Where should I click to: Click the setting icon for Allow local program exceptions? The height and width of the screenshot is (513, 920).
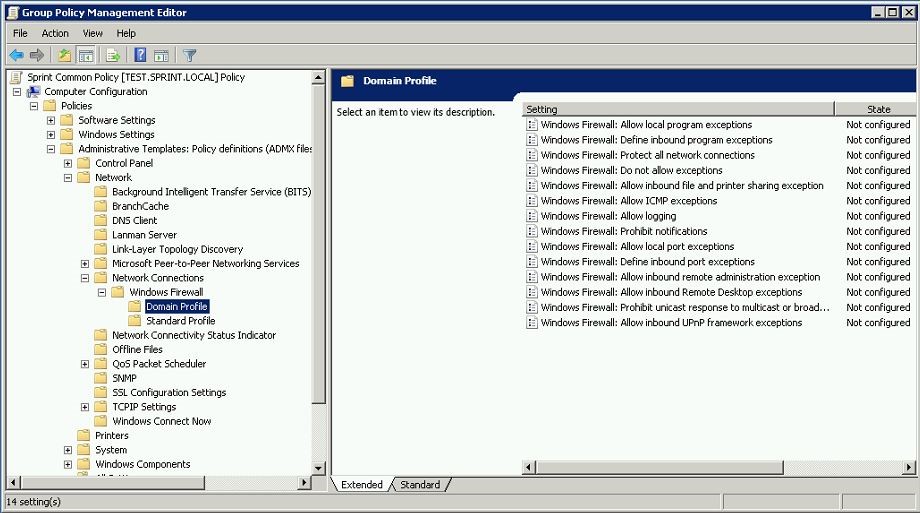click(x=532, y=124)
